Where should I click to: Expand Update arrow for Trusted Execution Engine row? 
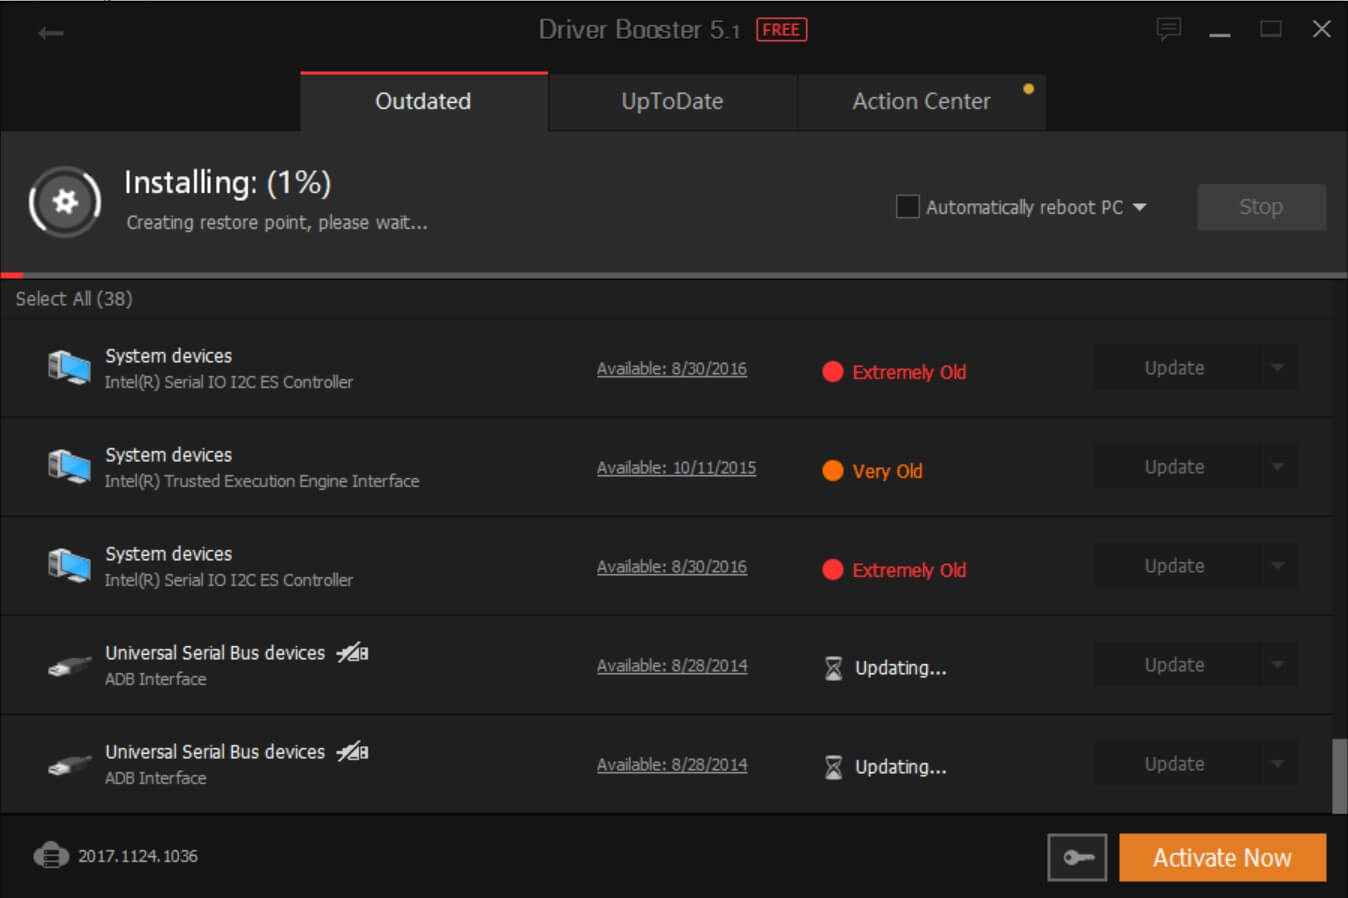pyautogui.click(x=1277, y=467)
